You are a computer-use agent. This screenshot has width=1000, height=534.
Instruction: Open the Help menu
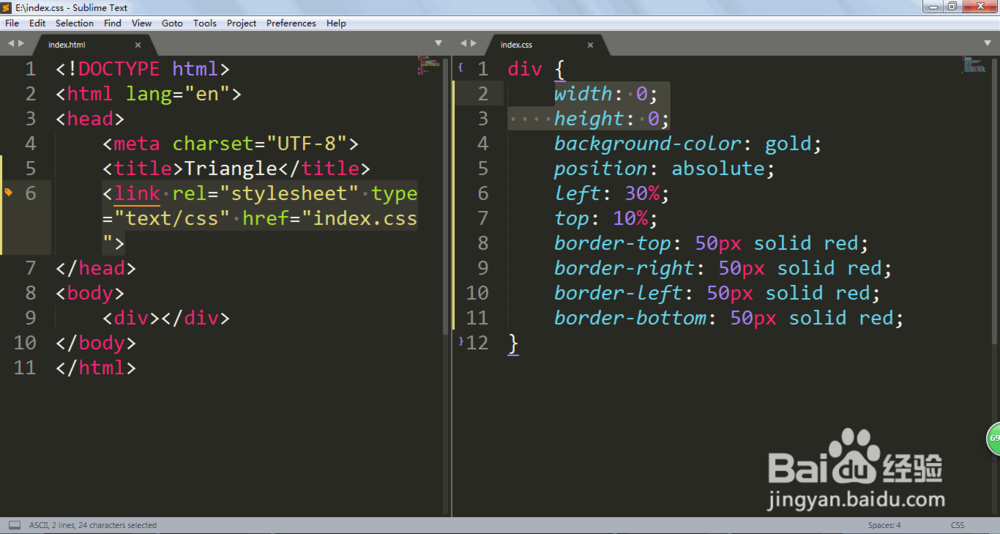336,23
